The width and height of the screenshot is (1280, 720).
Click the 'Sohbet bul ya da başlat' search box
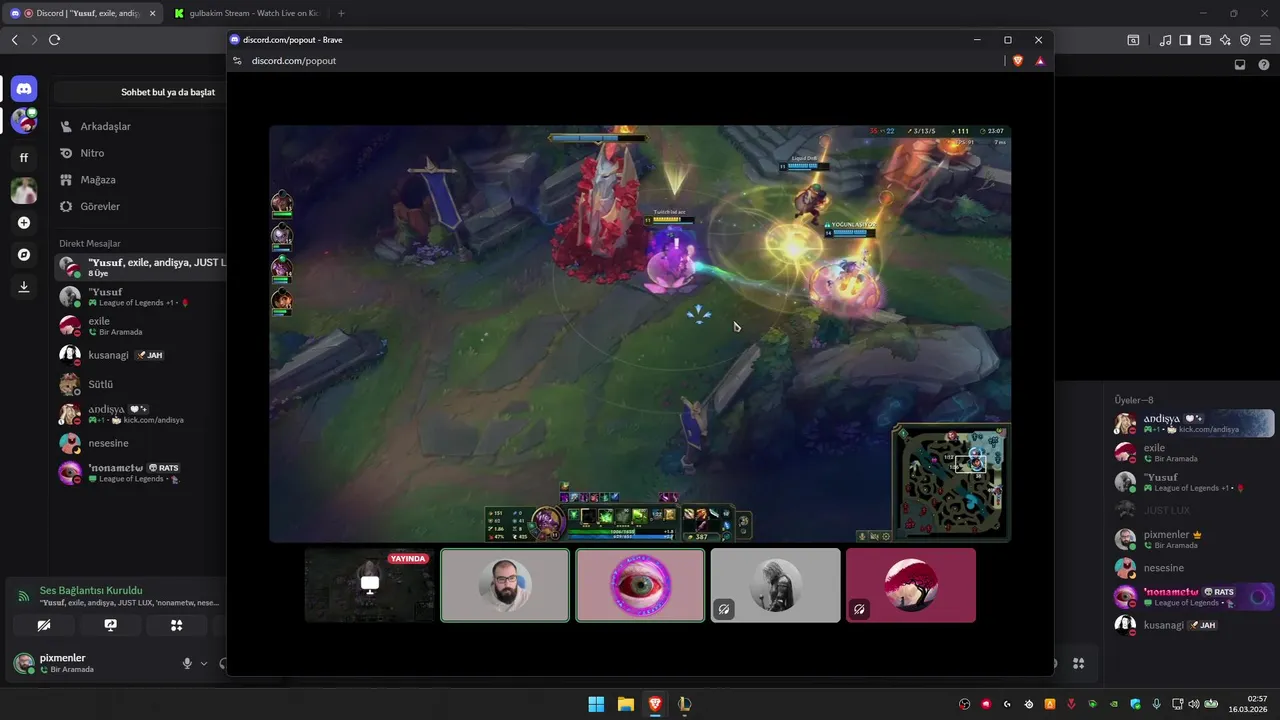(x=140, y=92)
